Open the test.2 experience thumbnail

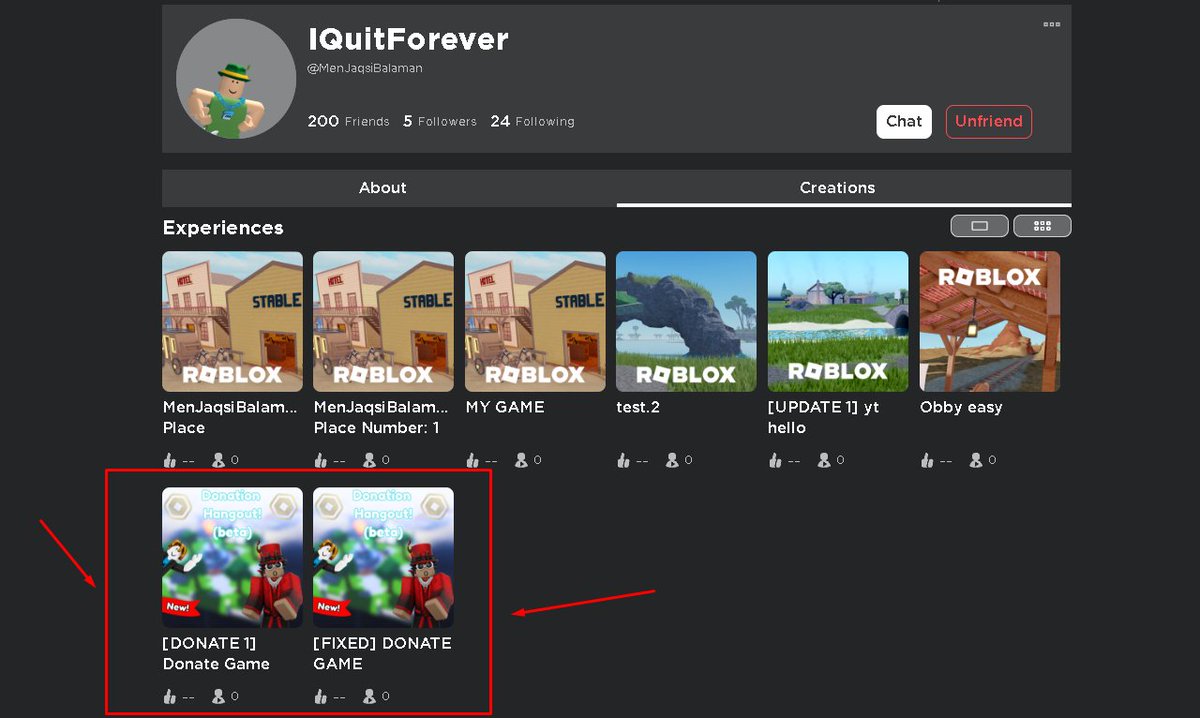coord(686,321)
